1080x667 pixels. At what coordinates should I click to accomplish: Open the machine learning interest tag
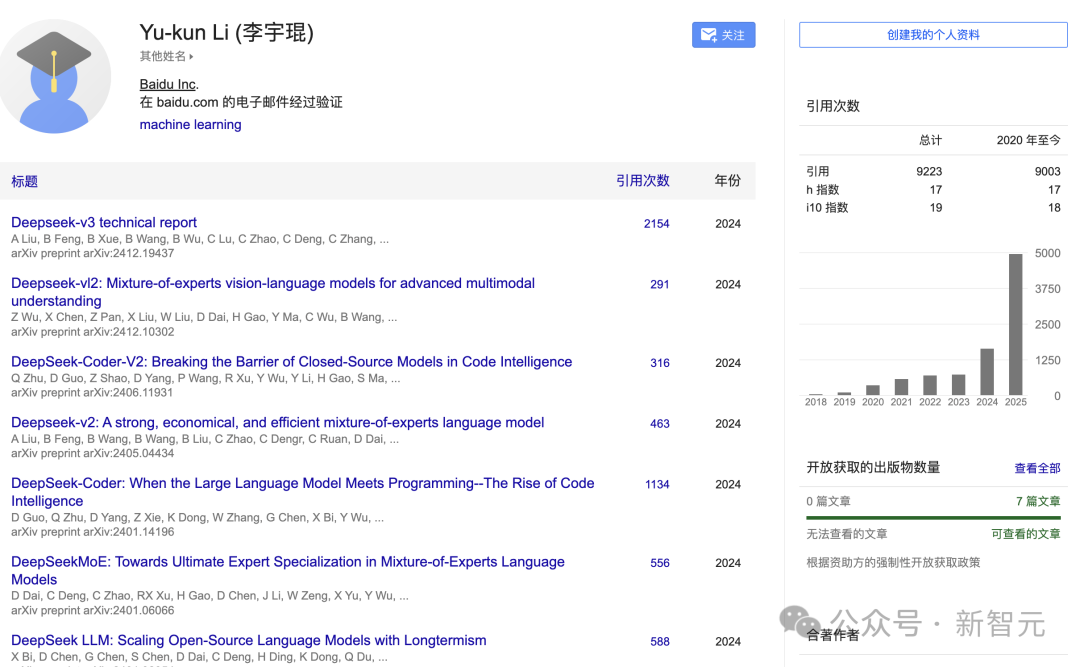coord(190,125)
